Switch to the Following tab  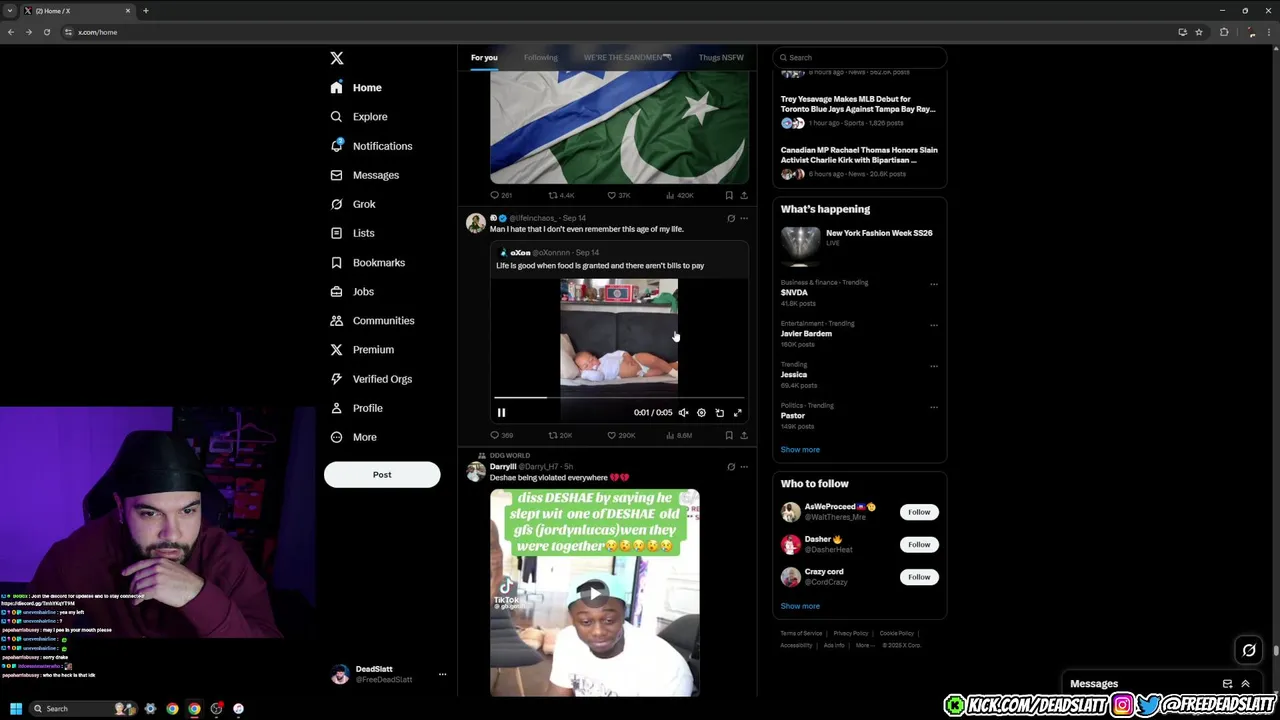click(541, 58)
